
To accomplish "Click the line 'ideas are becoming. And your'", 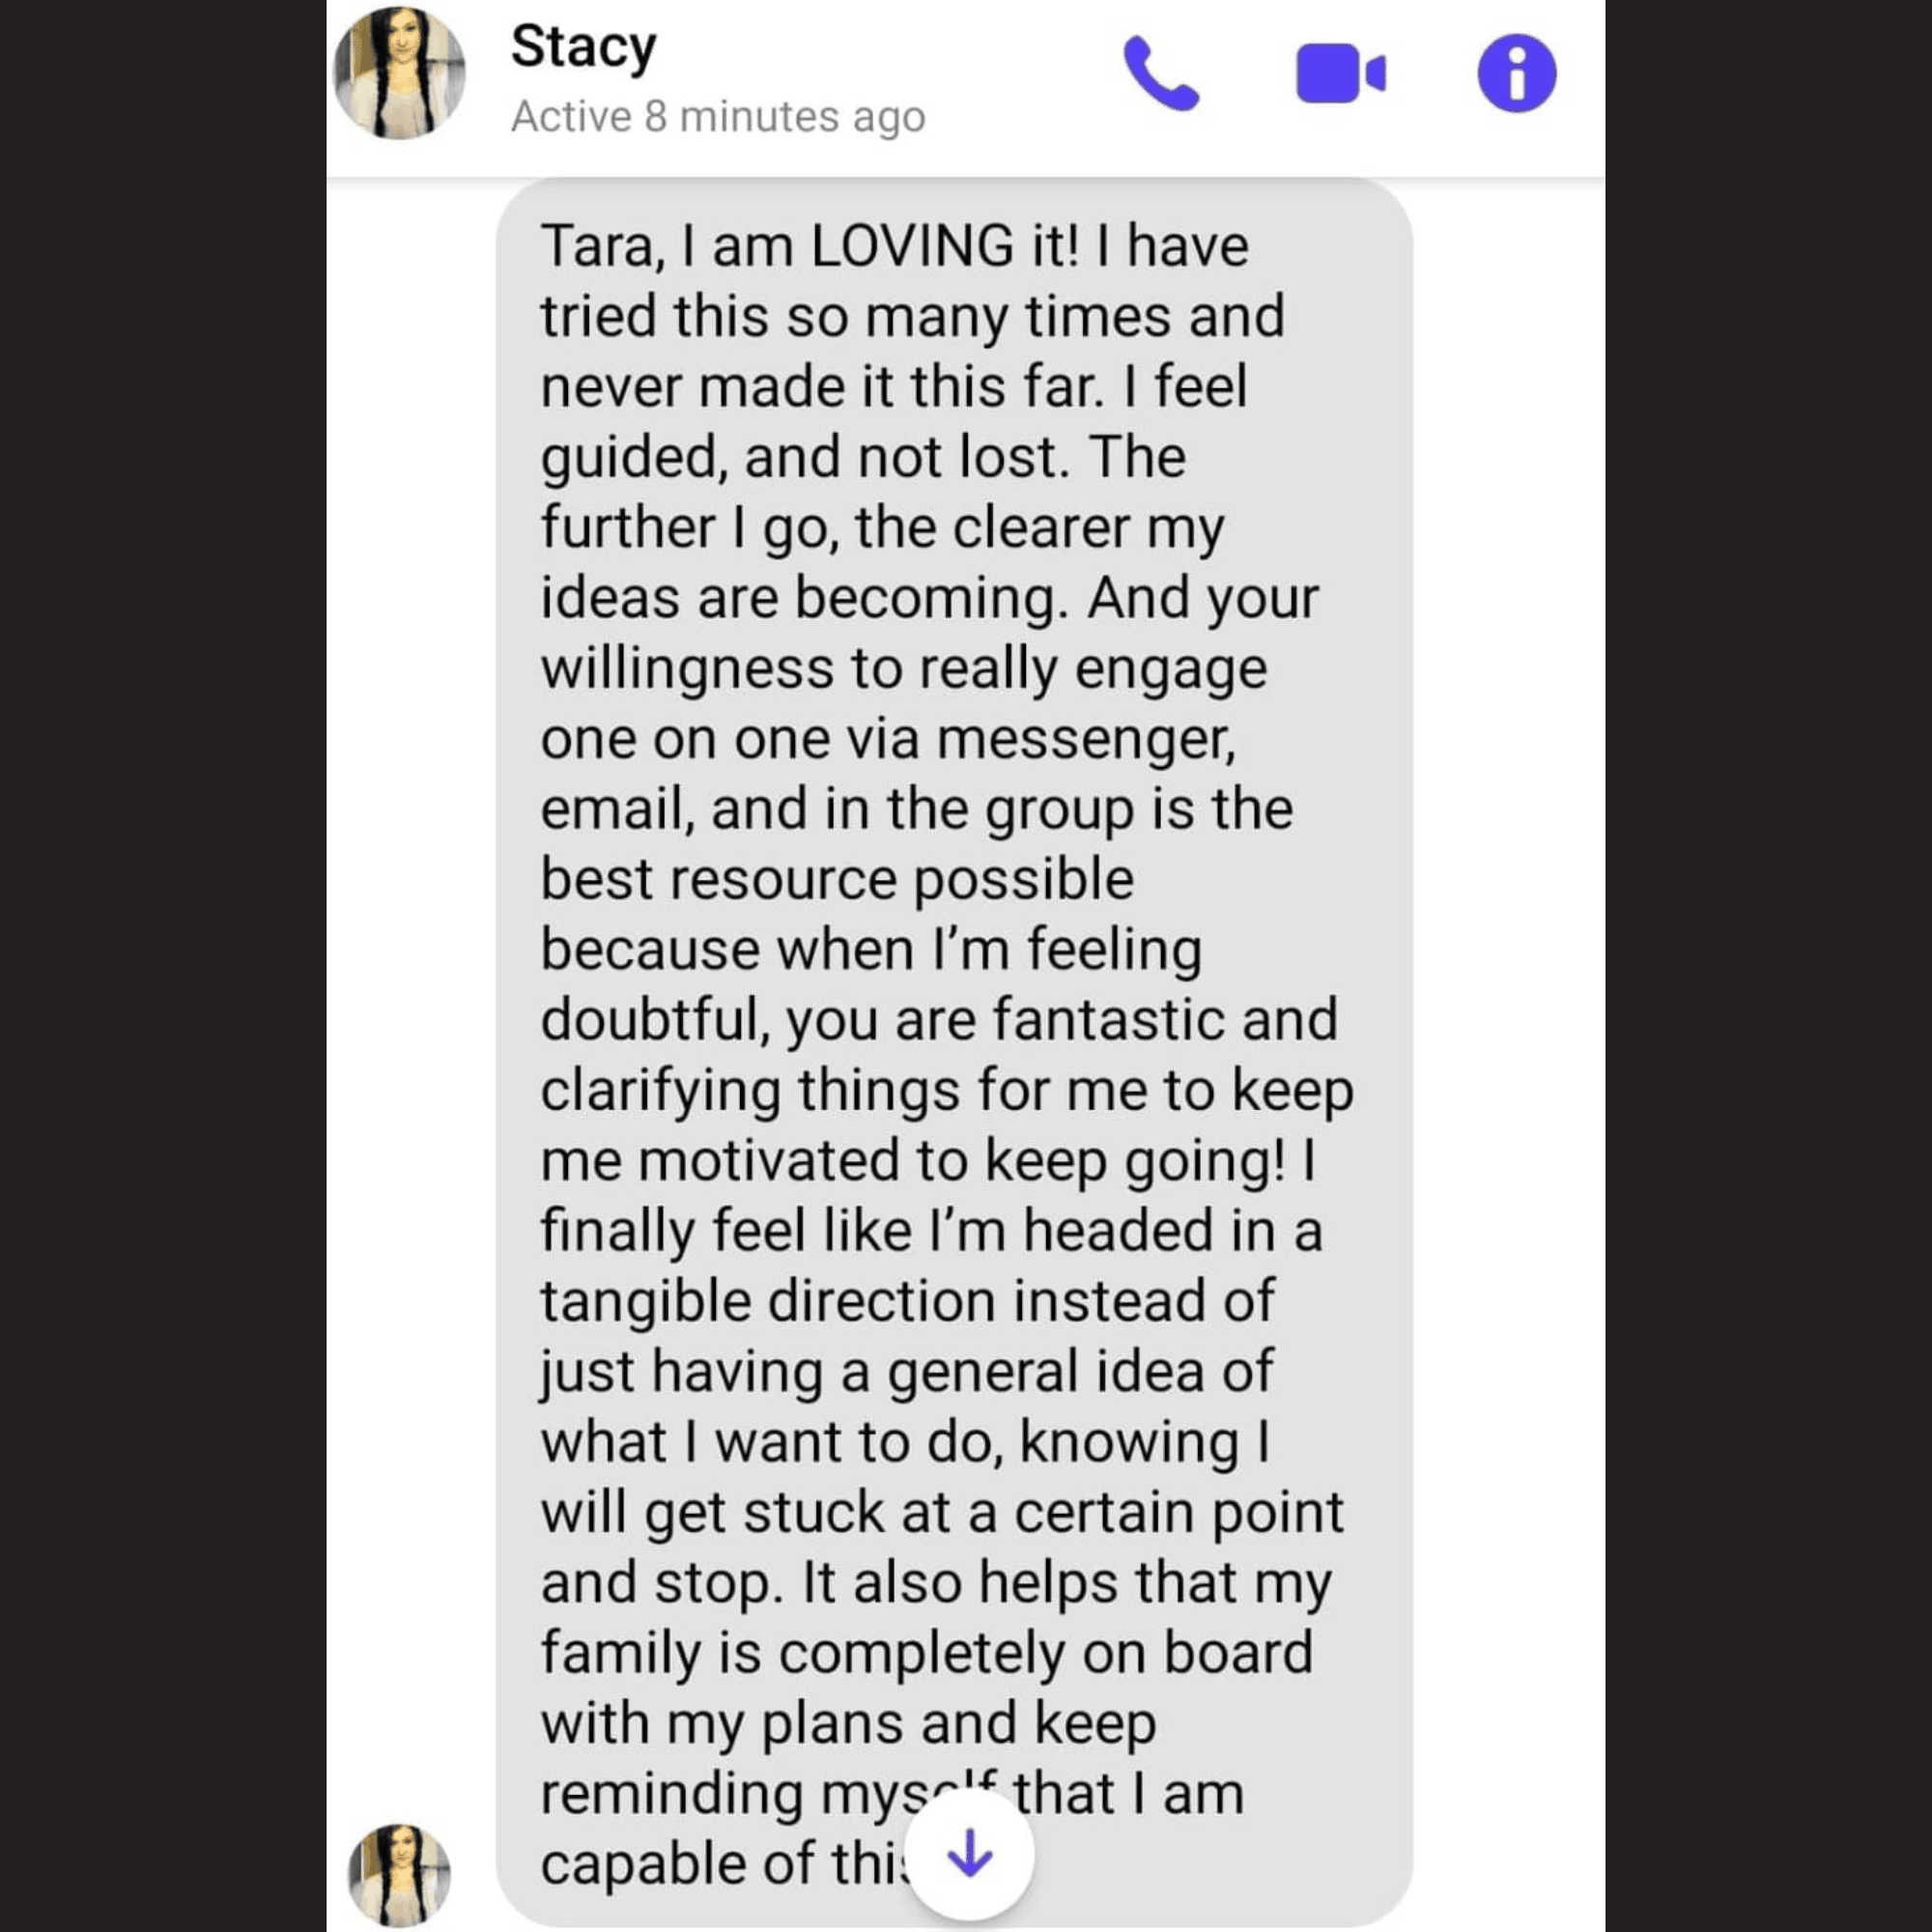I will point(930,598).
